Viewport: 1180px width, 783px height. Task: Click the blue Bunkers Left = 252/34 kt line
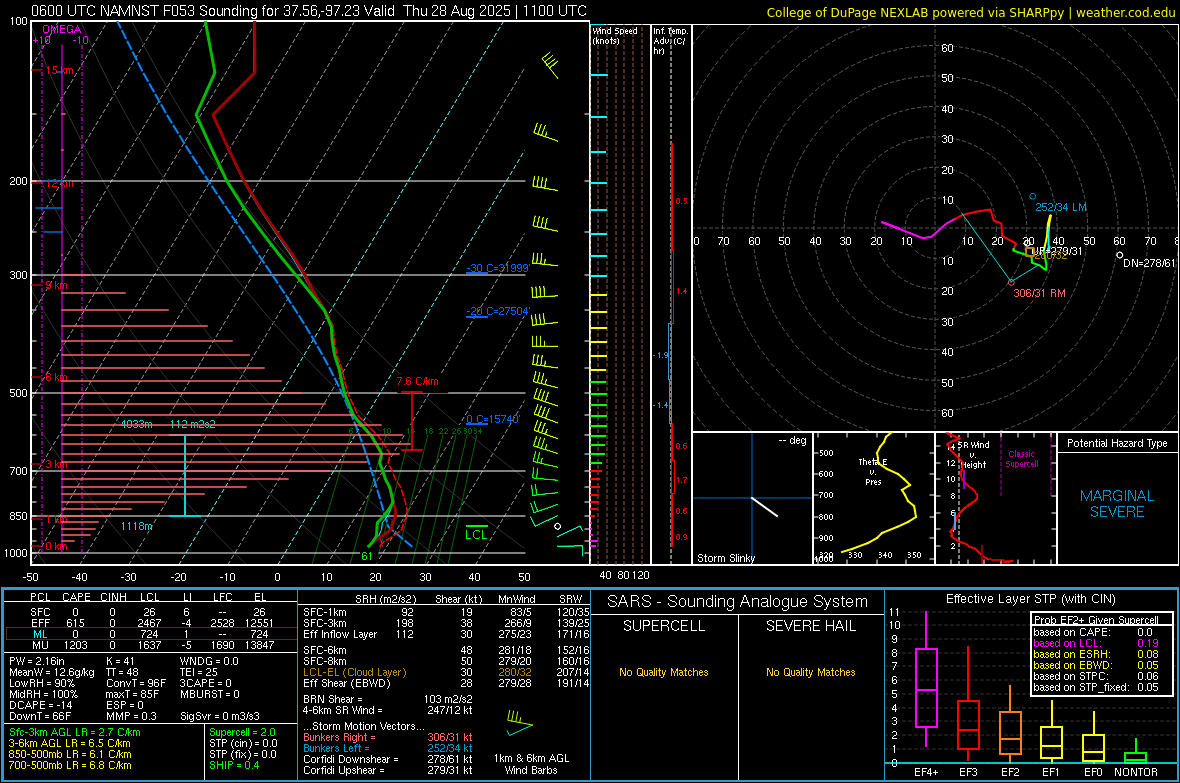(388, 748)
